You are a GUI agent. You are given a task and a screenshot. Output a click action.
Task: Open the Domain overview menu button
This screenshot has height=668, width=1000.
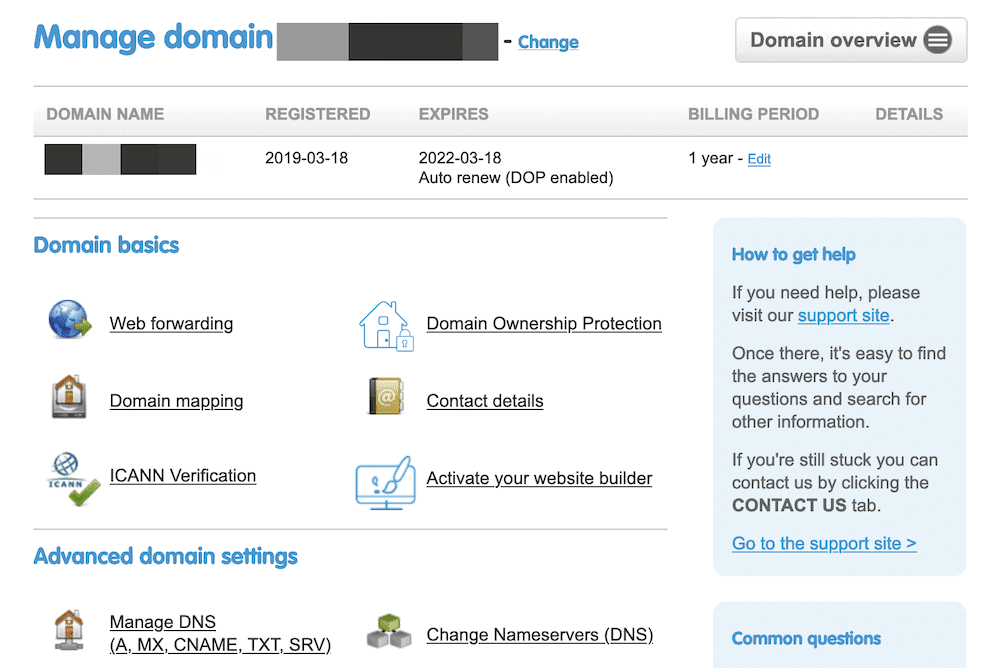click(851, 41)
